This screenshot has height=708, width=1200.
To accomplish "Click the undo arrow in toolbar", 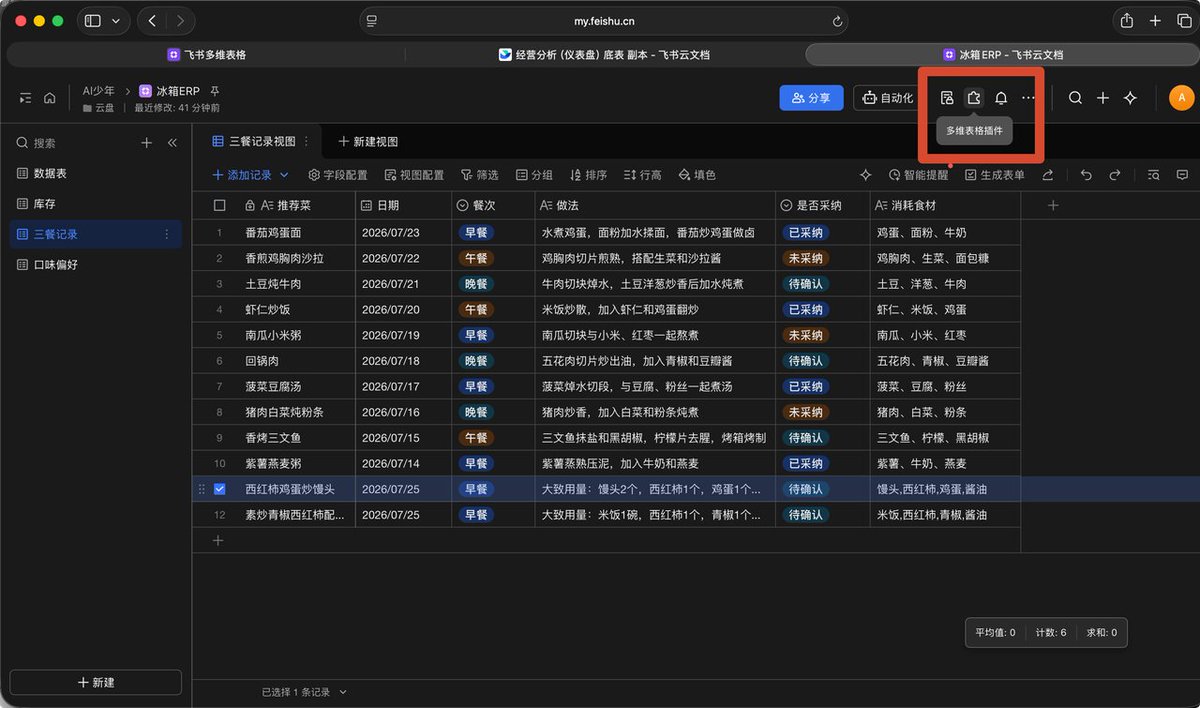I will pos(1086,175).
